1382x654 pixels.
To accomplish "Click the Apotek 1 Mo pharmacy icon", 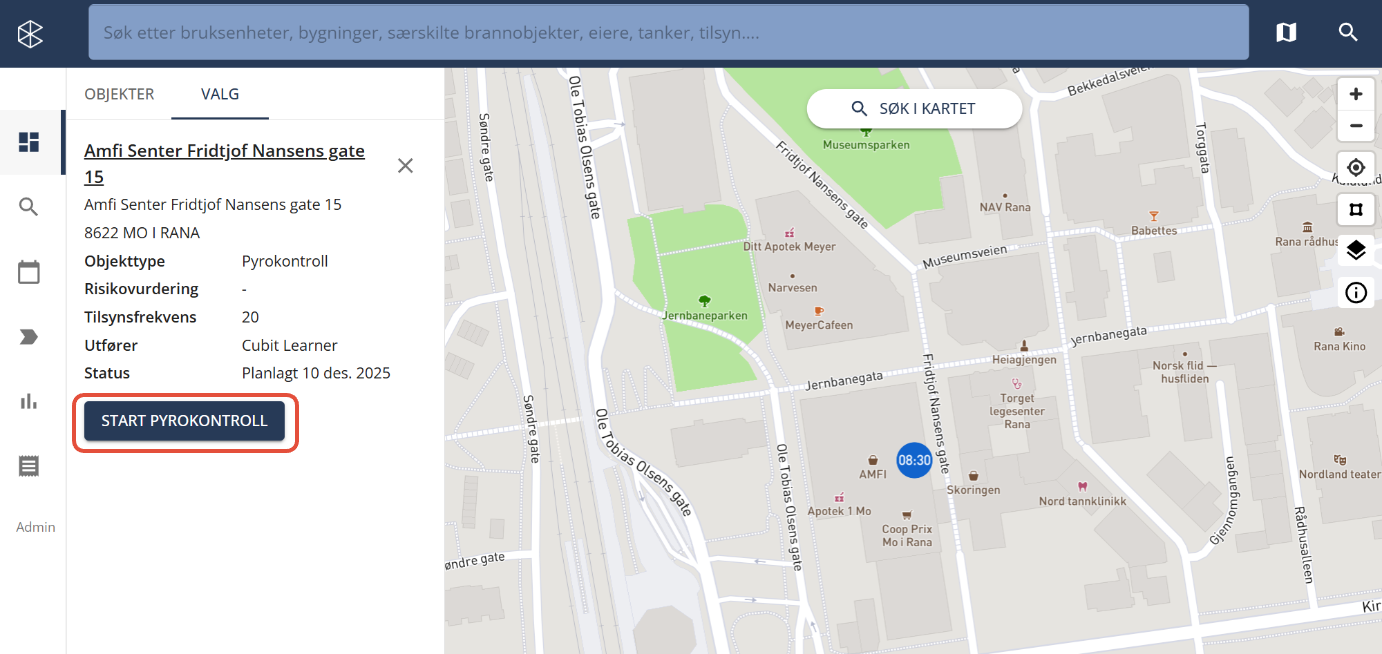I will tap(839, 497).
